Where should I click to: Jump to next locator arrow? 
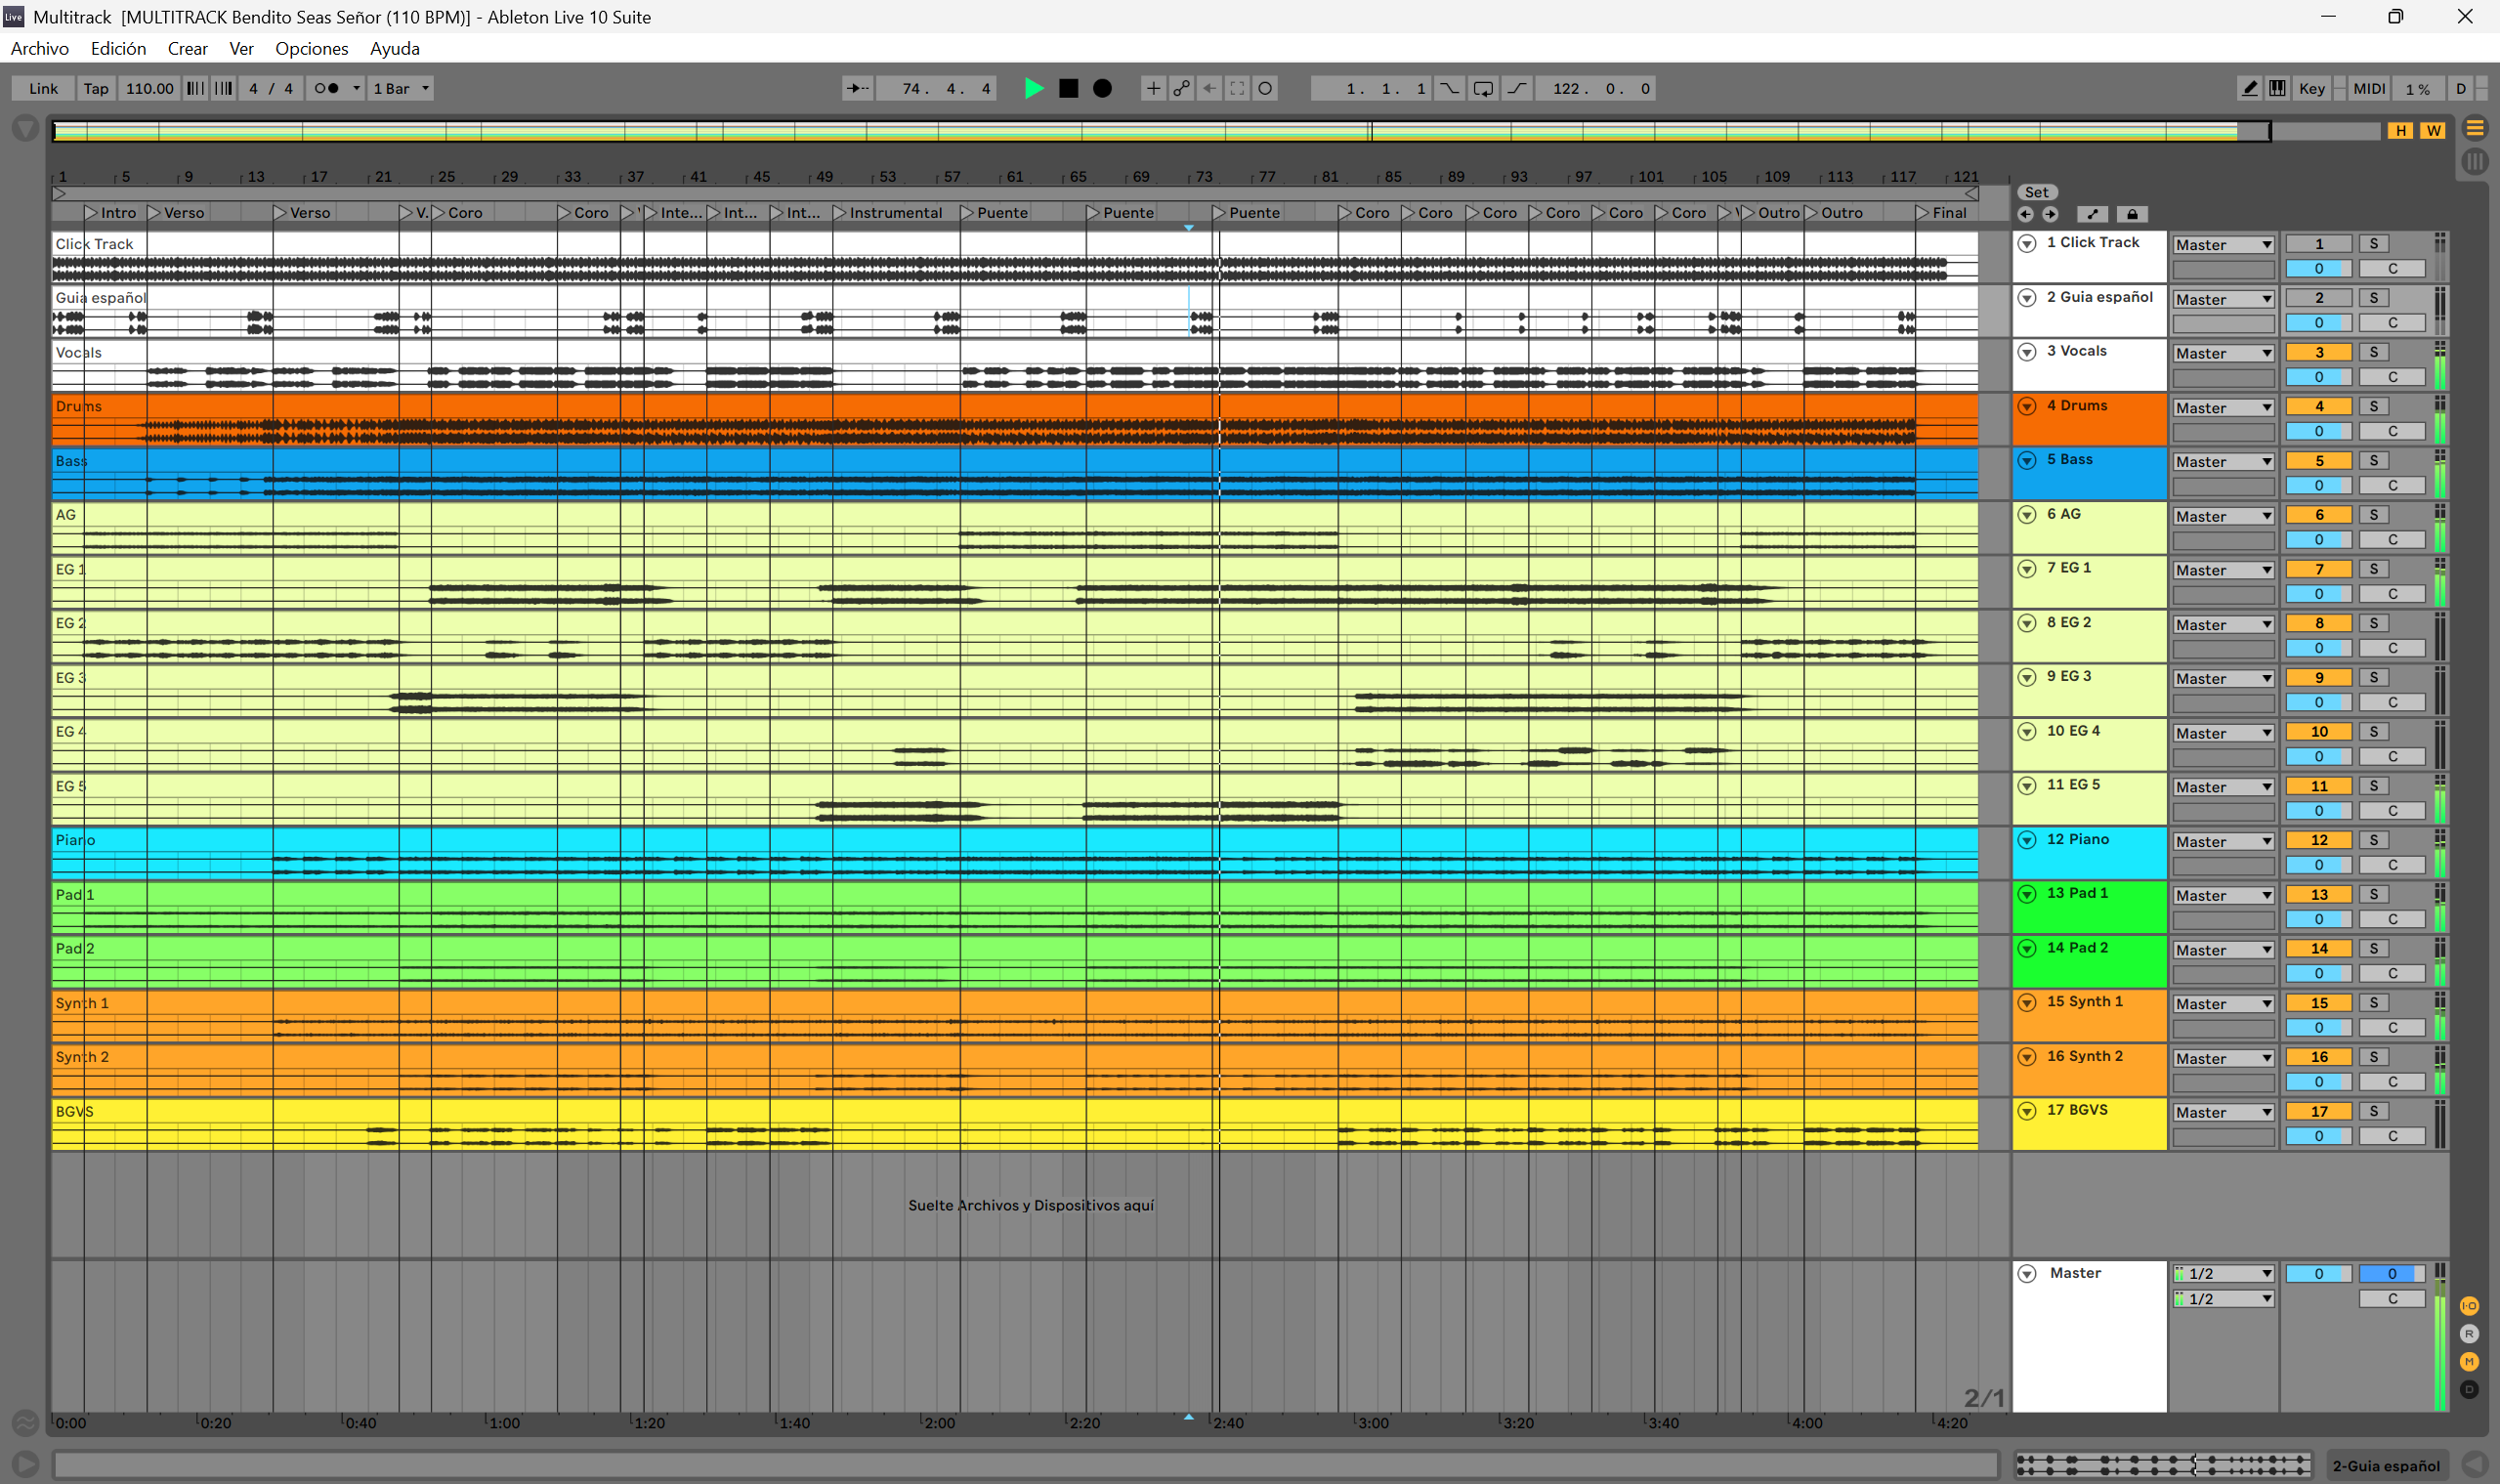2050,214
